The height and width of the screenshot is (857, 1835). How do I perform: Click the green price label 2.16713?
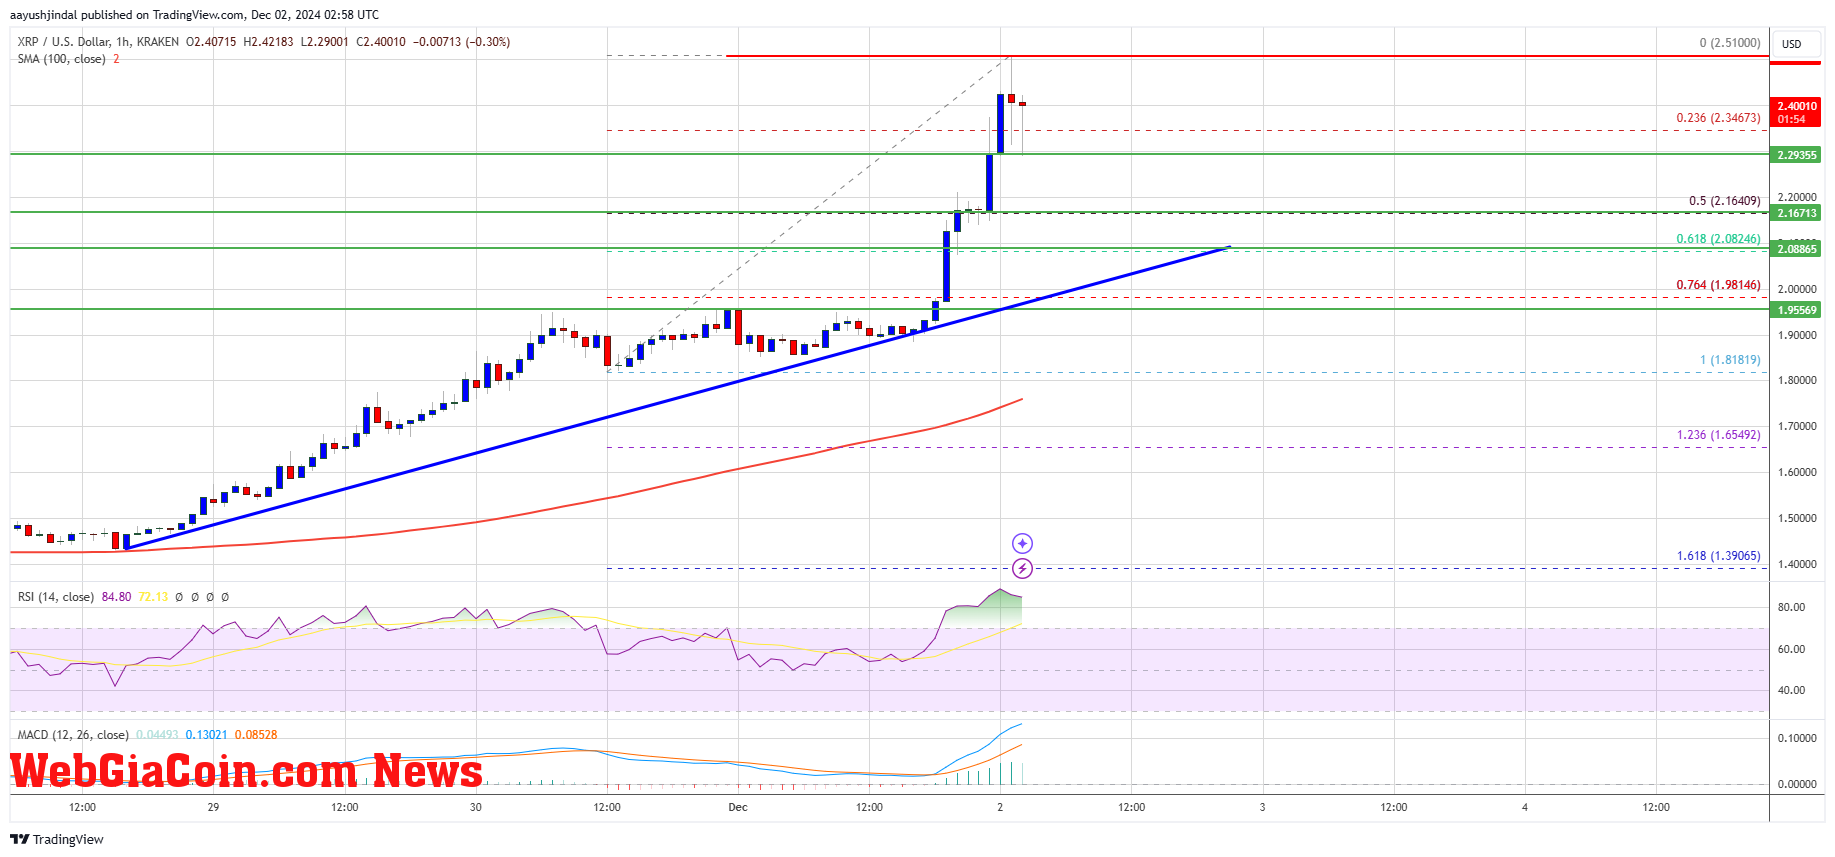point(1796,213)
